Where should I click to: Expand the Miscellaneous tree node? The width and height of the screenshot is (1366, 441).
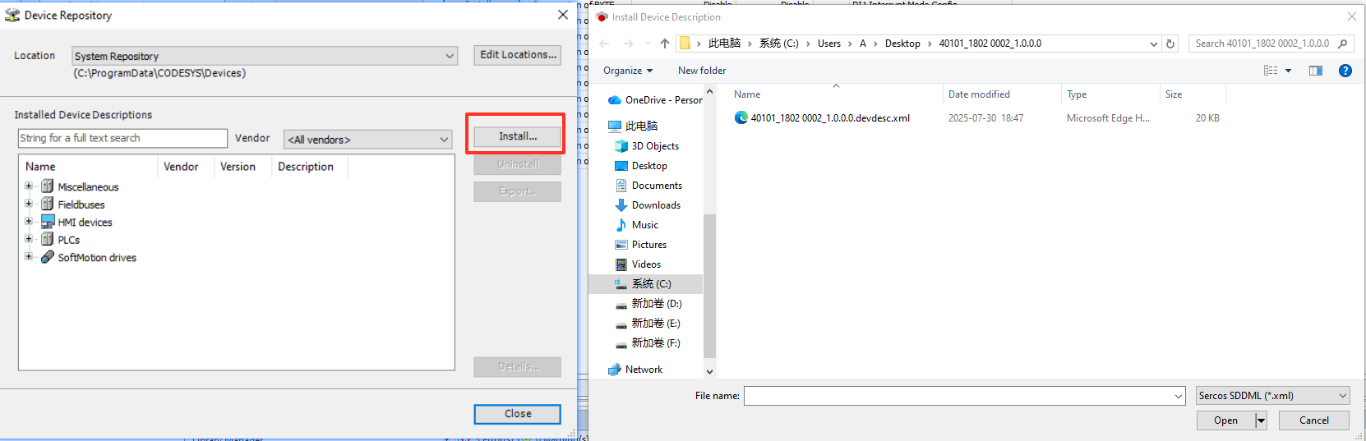click(x=29, y=187)
